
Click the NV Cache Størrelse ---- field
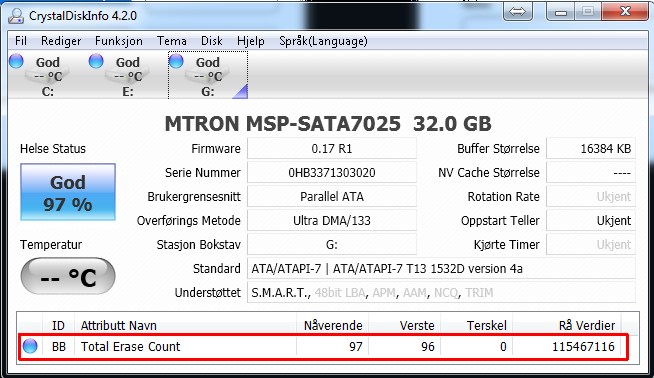click(591, 172)
